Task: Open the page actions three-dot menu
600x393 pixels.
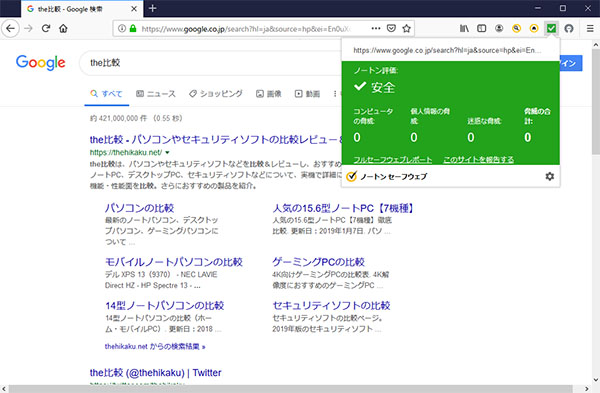Action: [376, 28]
